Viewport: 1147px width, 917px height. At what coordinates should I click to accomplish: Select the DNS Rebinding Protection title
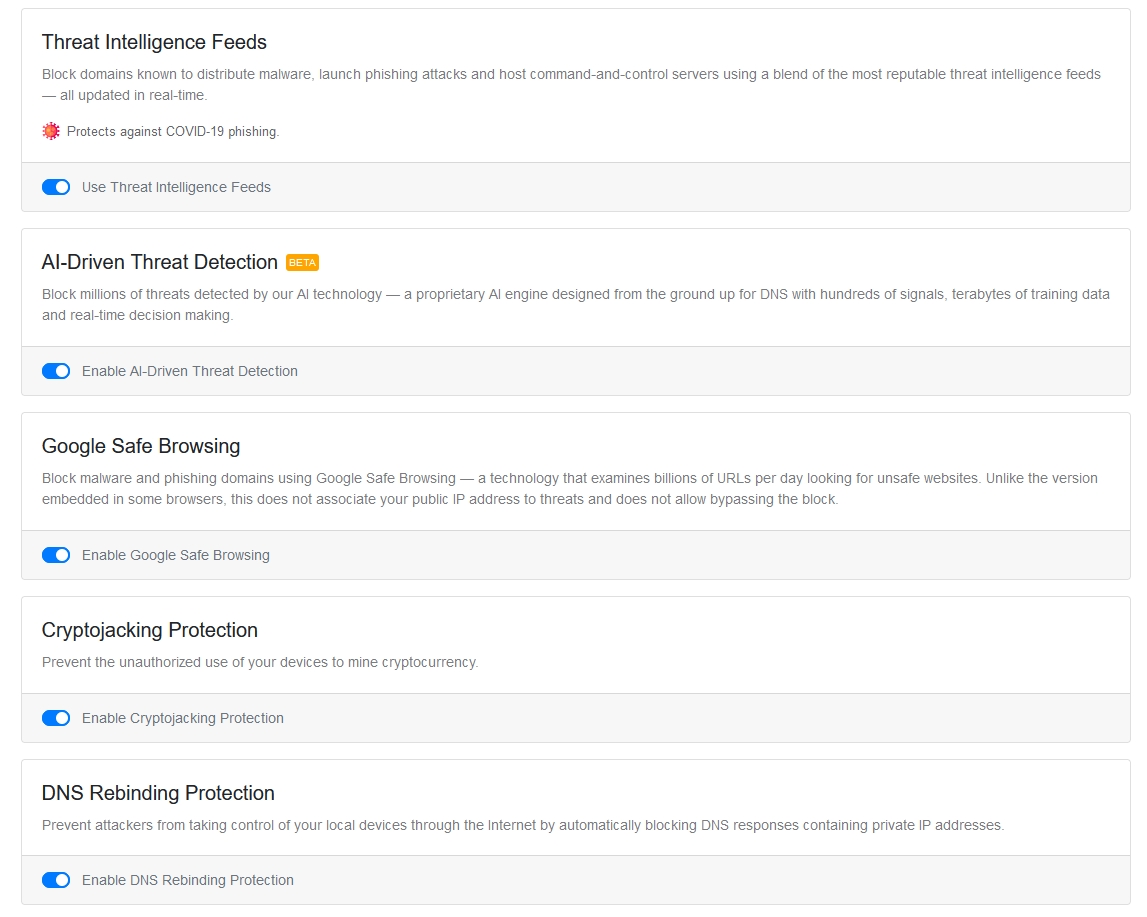click(158, 793)
